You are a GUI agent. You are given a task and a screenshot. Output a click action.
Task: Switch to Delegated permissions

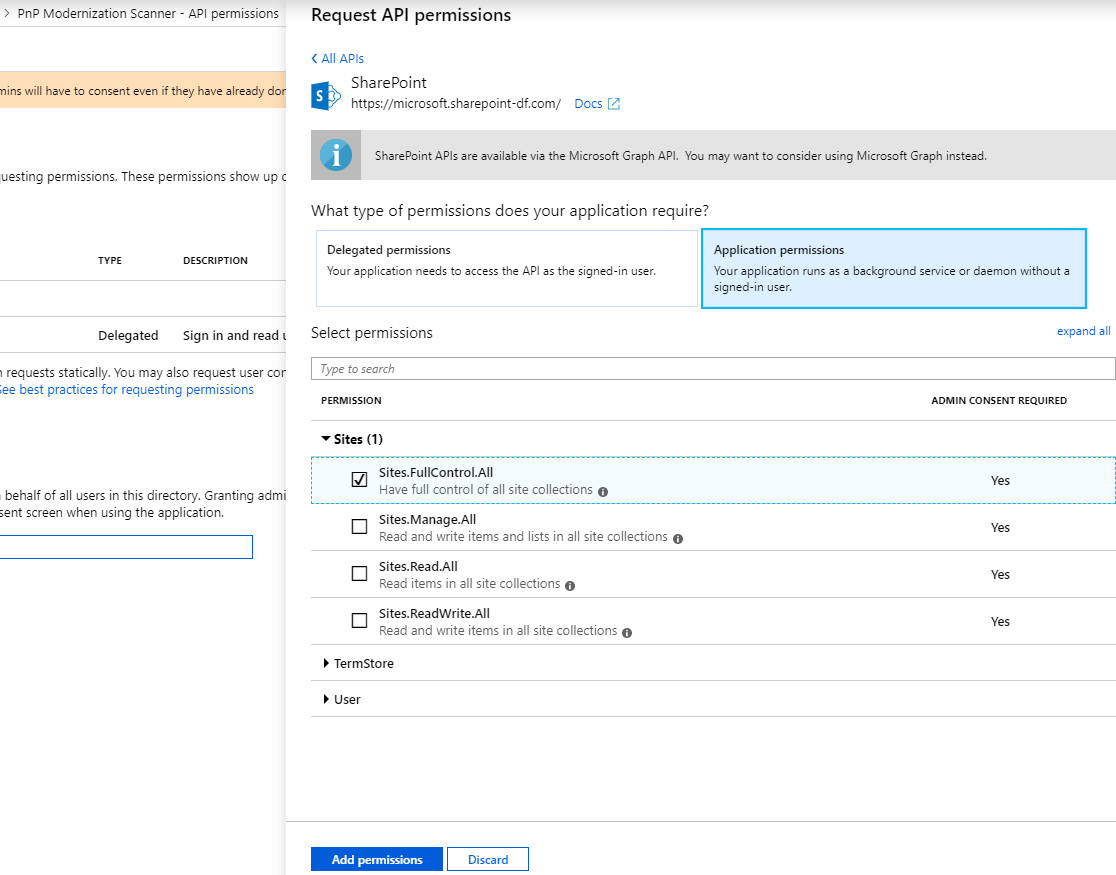pyautogui.click(x=506, y=268)
